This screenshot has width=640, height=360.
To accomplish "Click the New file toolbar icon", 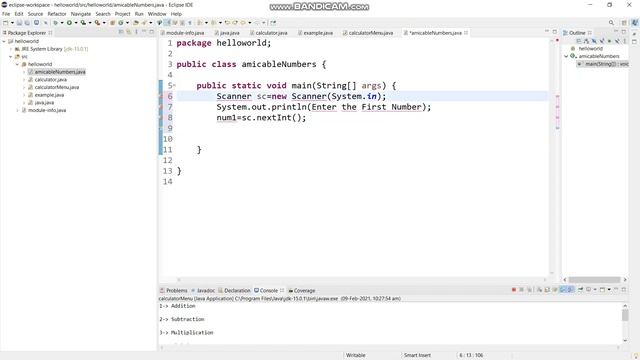I will (6, 23).
